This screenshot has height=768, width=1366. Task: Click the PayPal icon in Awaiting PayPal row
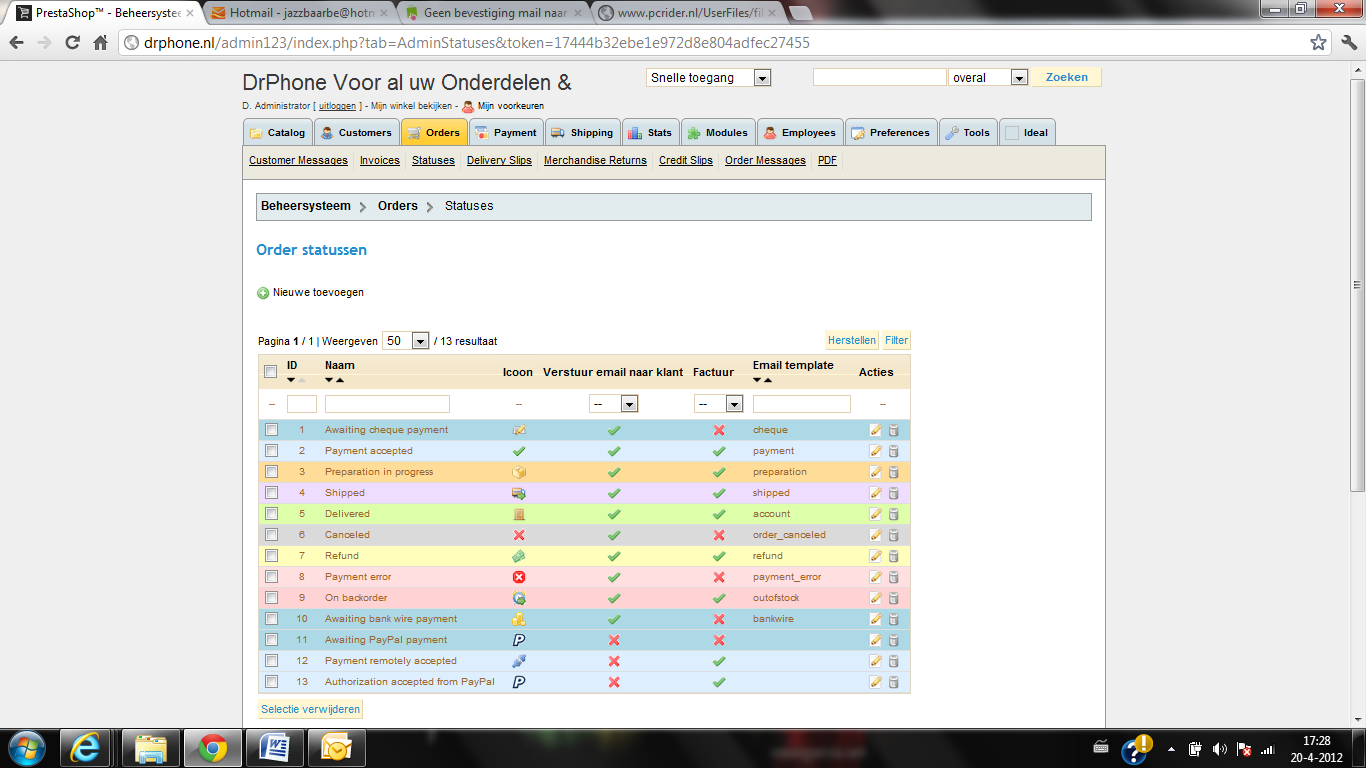[519, 640]
